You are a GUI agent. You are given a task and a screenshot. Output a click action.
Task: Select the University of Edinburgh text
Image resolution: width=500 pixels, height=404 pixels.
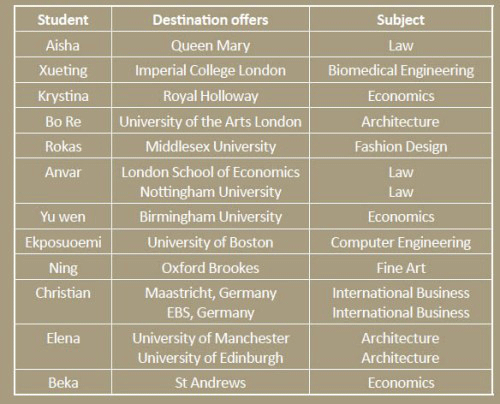pos(210,358)
